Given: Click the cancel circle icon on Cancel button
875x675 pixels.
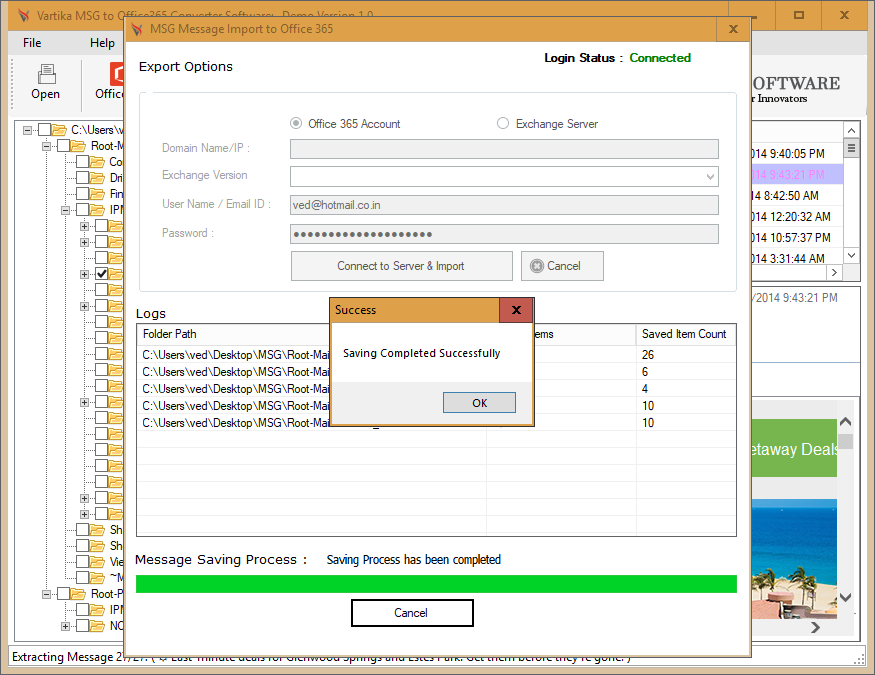Looking at the screenshot, I should tap(537, 266).
